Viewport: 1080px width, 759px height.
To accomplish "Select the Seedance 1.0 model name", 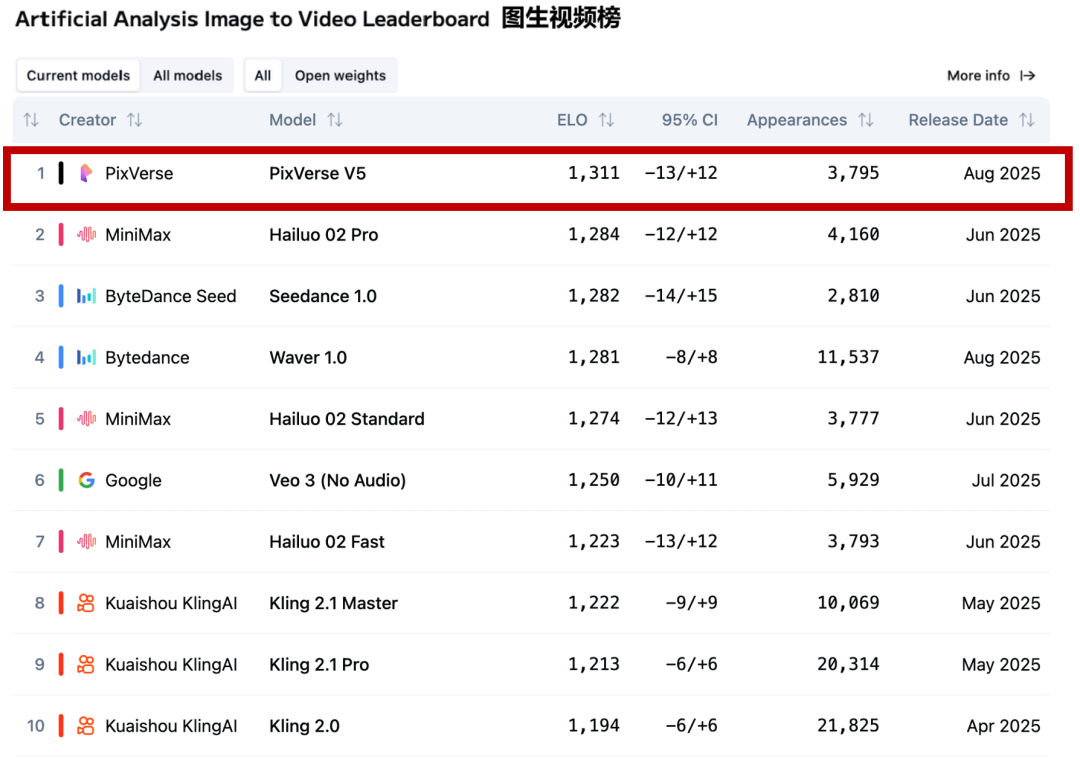I will click(323, 296).
